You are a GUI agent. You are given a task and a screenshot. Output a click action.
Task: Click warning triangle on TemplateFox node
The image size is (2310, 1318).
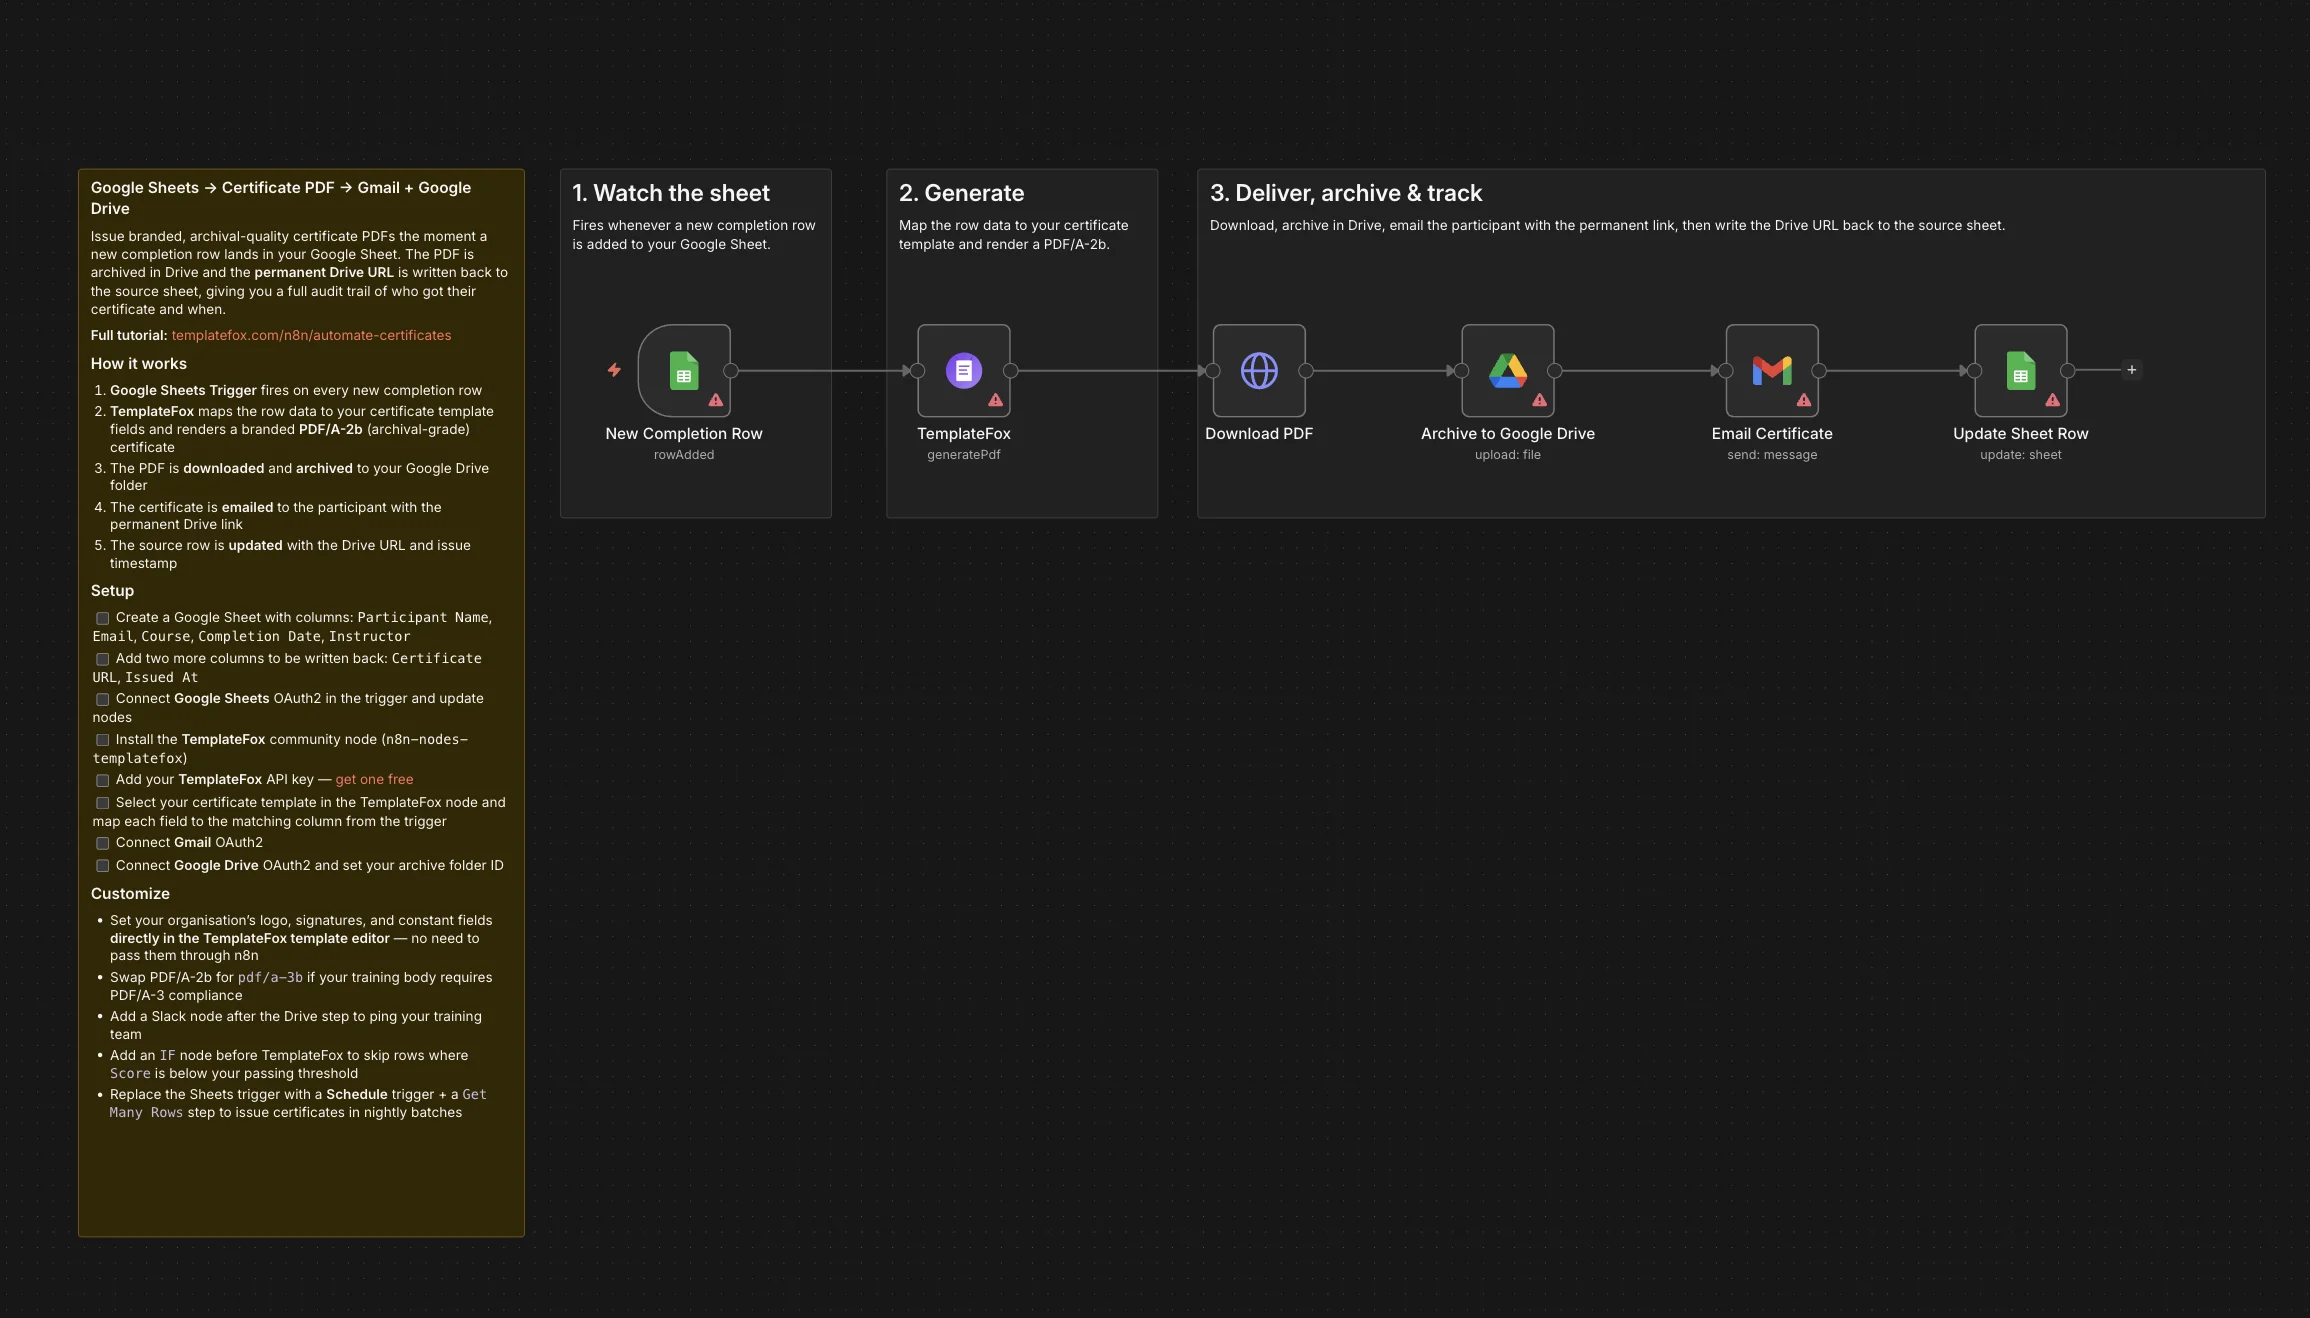(x=996, y=400)
